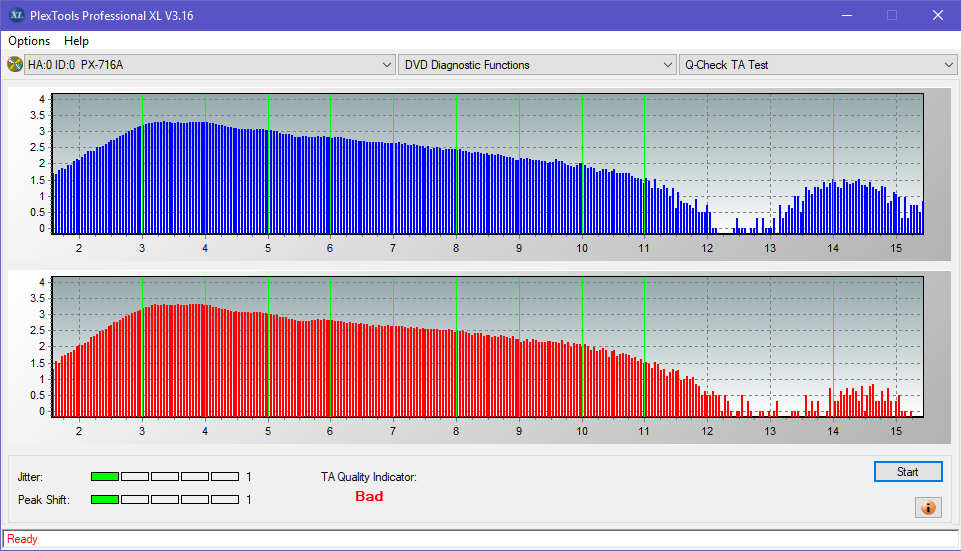The width and height of the screenshot is (961, 551).
Task: Minimize the PlexTools window
Action: pos(847,15)
